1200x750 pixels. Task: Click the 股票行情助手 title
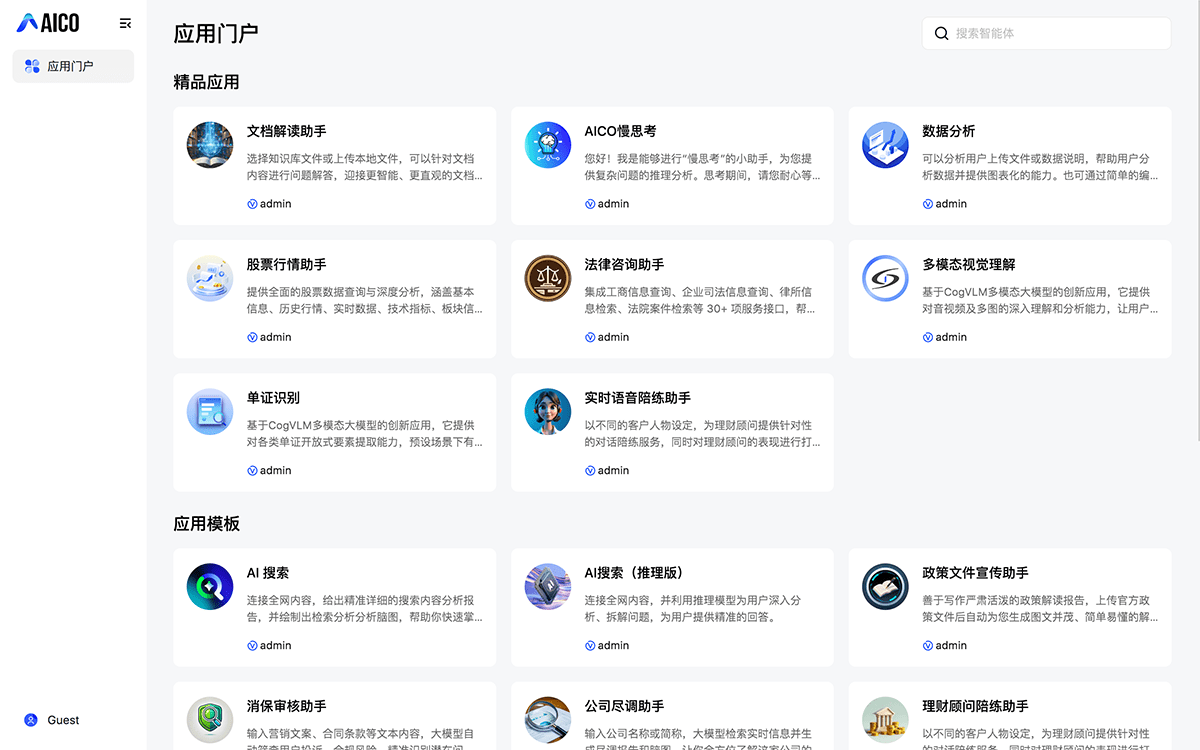286,264
